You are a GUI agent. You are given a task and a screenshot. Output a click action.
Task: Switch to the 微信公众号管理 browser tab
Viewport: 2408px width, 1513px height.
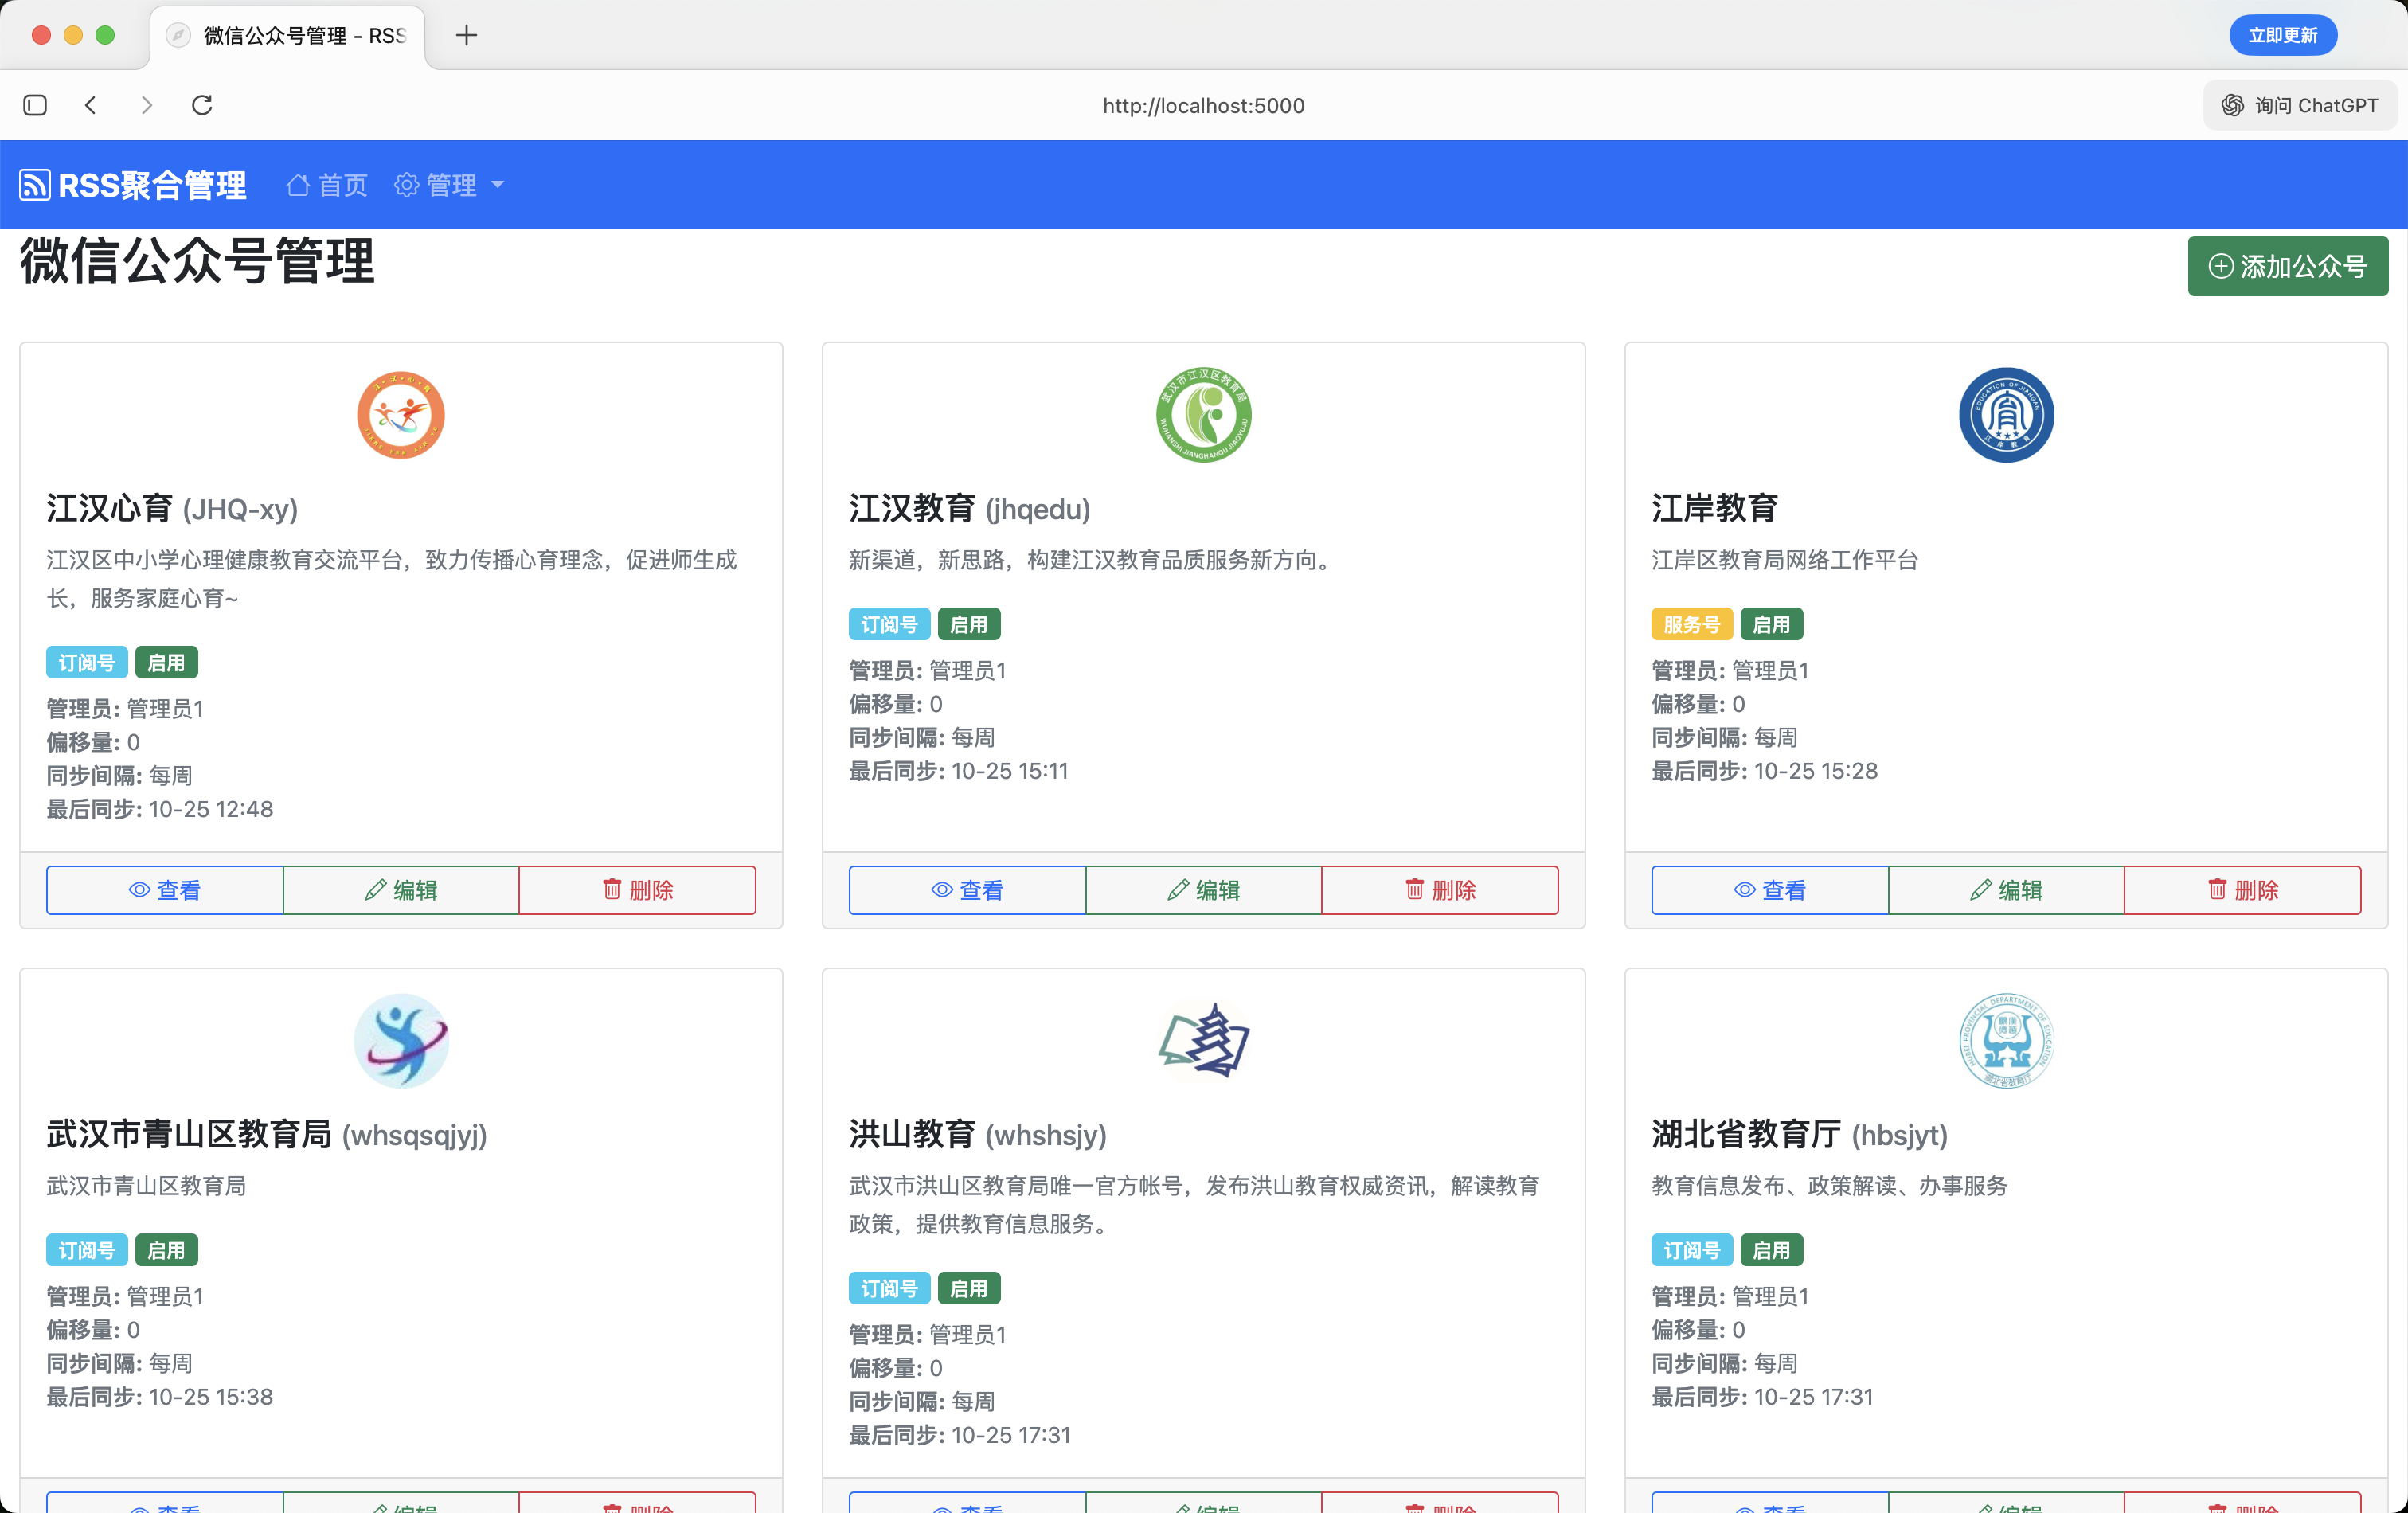[290, 35]
